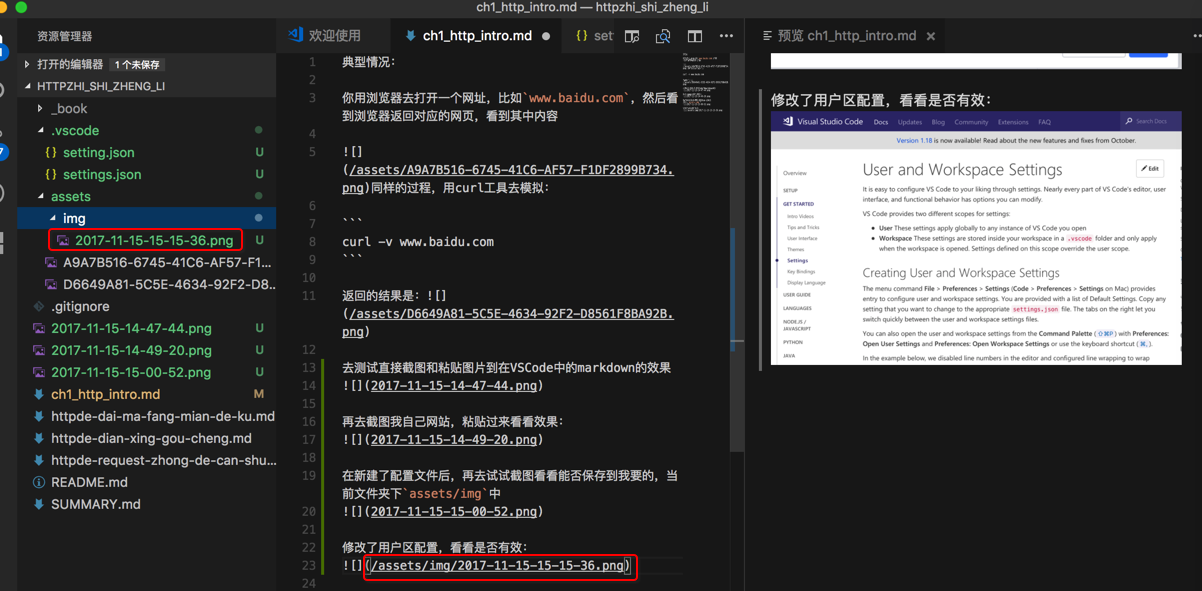1202x591 pixels.
Task: Follow link 2017-11-15-14-49-20.png in editor
Action: (454, 439)
